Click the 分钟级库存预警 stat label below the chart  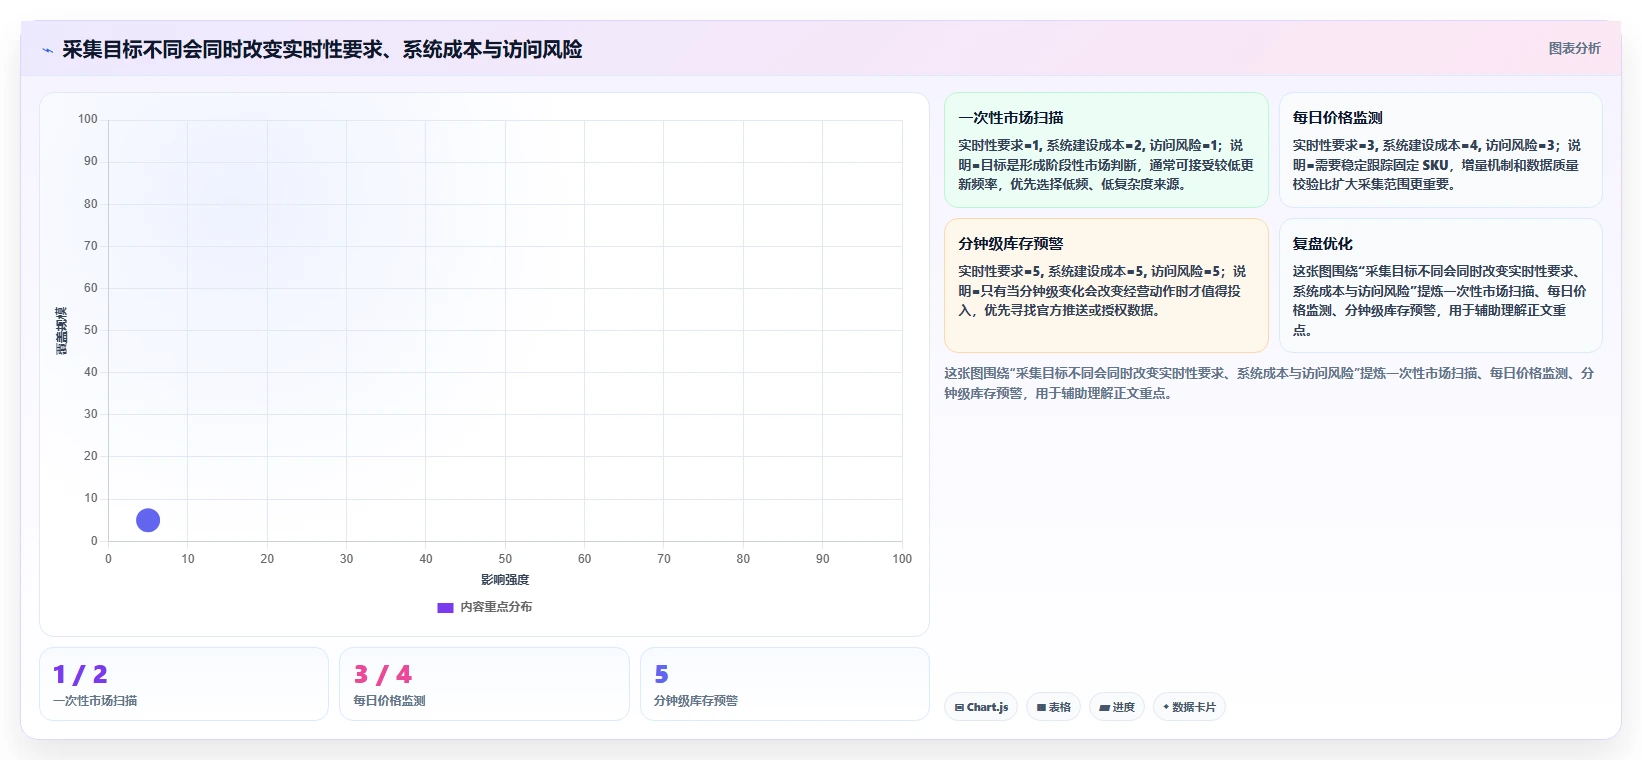tap(696, 701)
